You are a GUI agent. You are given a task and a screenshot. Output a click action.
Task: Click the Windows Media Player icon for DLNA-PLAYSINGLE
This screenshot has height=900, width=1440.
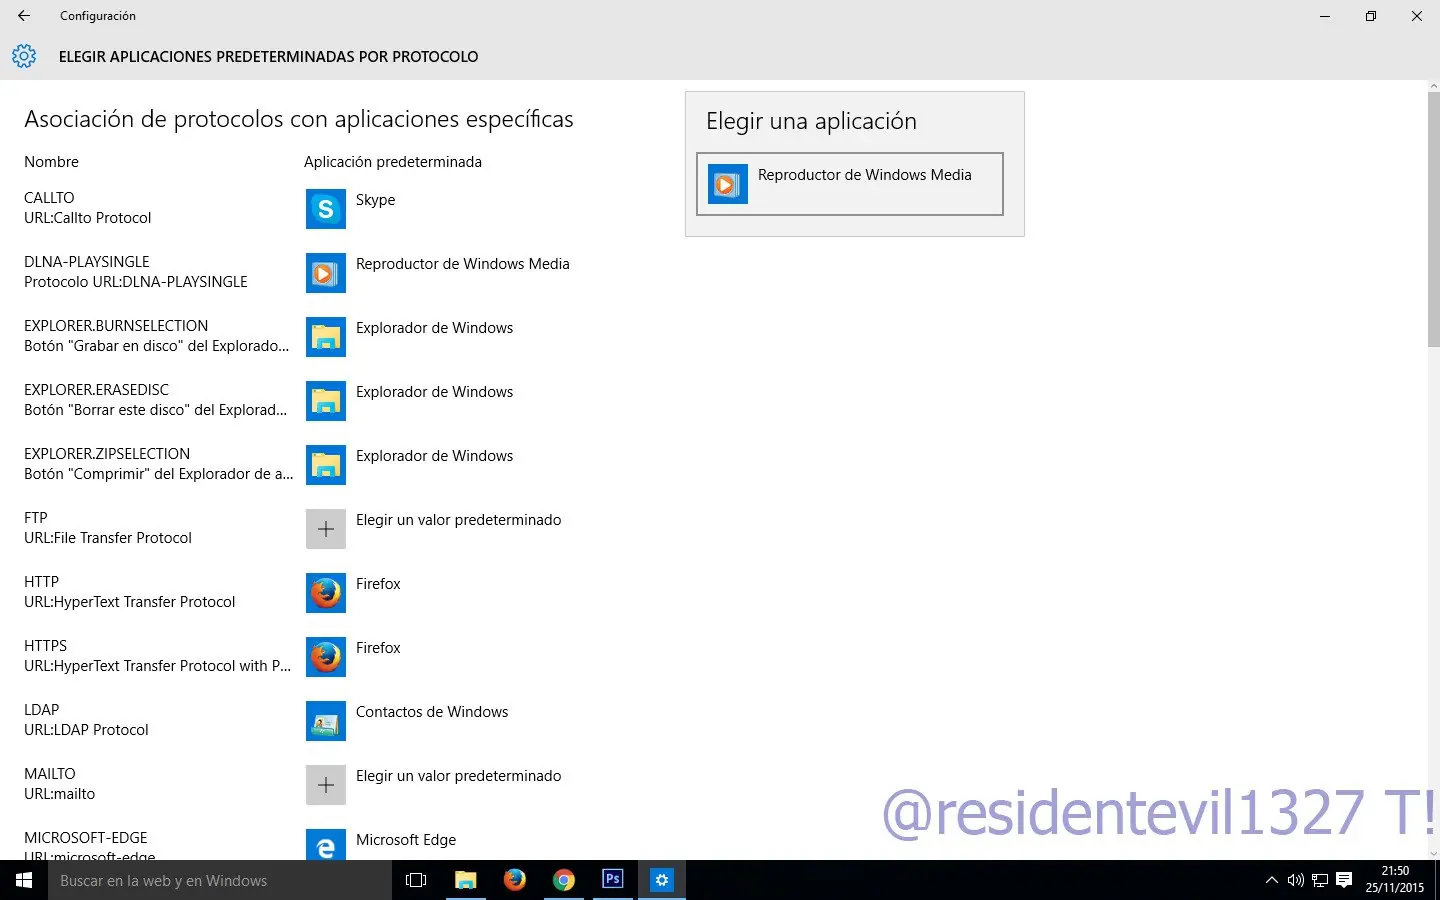[x=326, y=273]
